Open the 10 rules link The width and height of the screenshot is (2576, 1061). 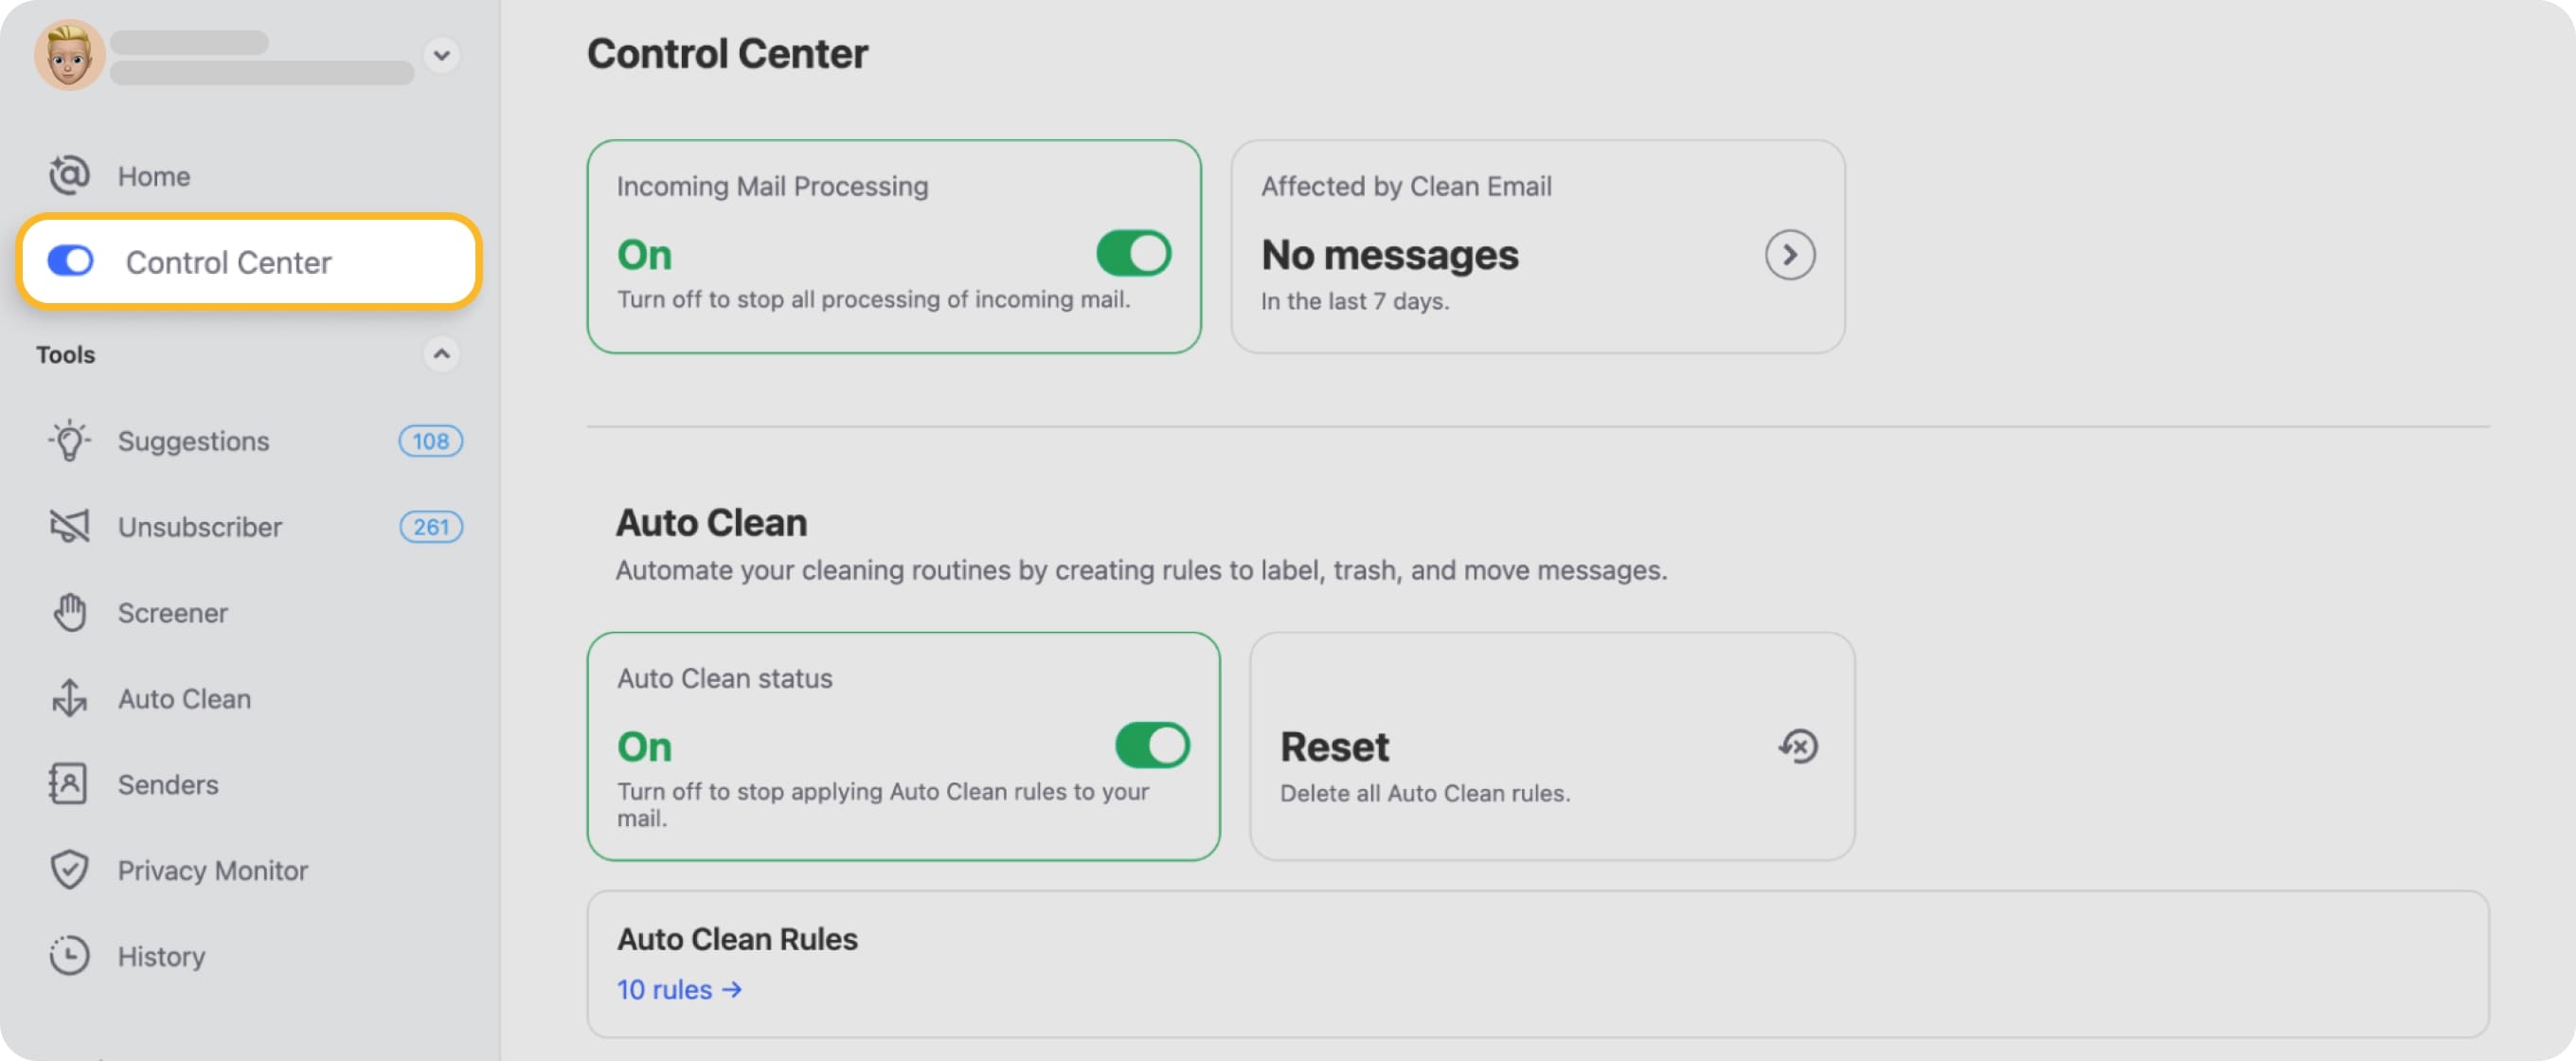click(x=678, y=989)
